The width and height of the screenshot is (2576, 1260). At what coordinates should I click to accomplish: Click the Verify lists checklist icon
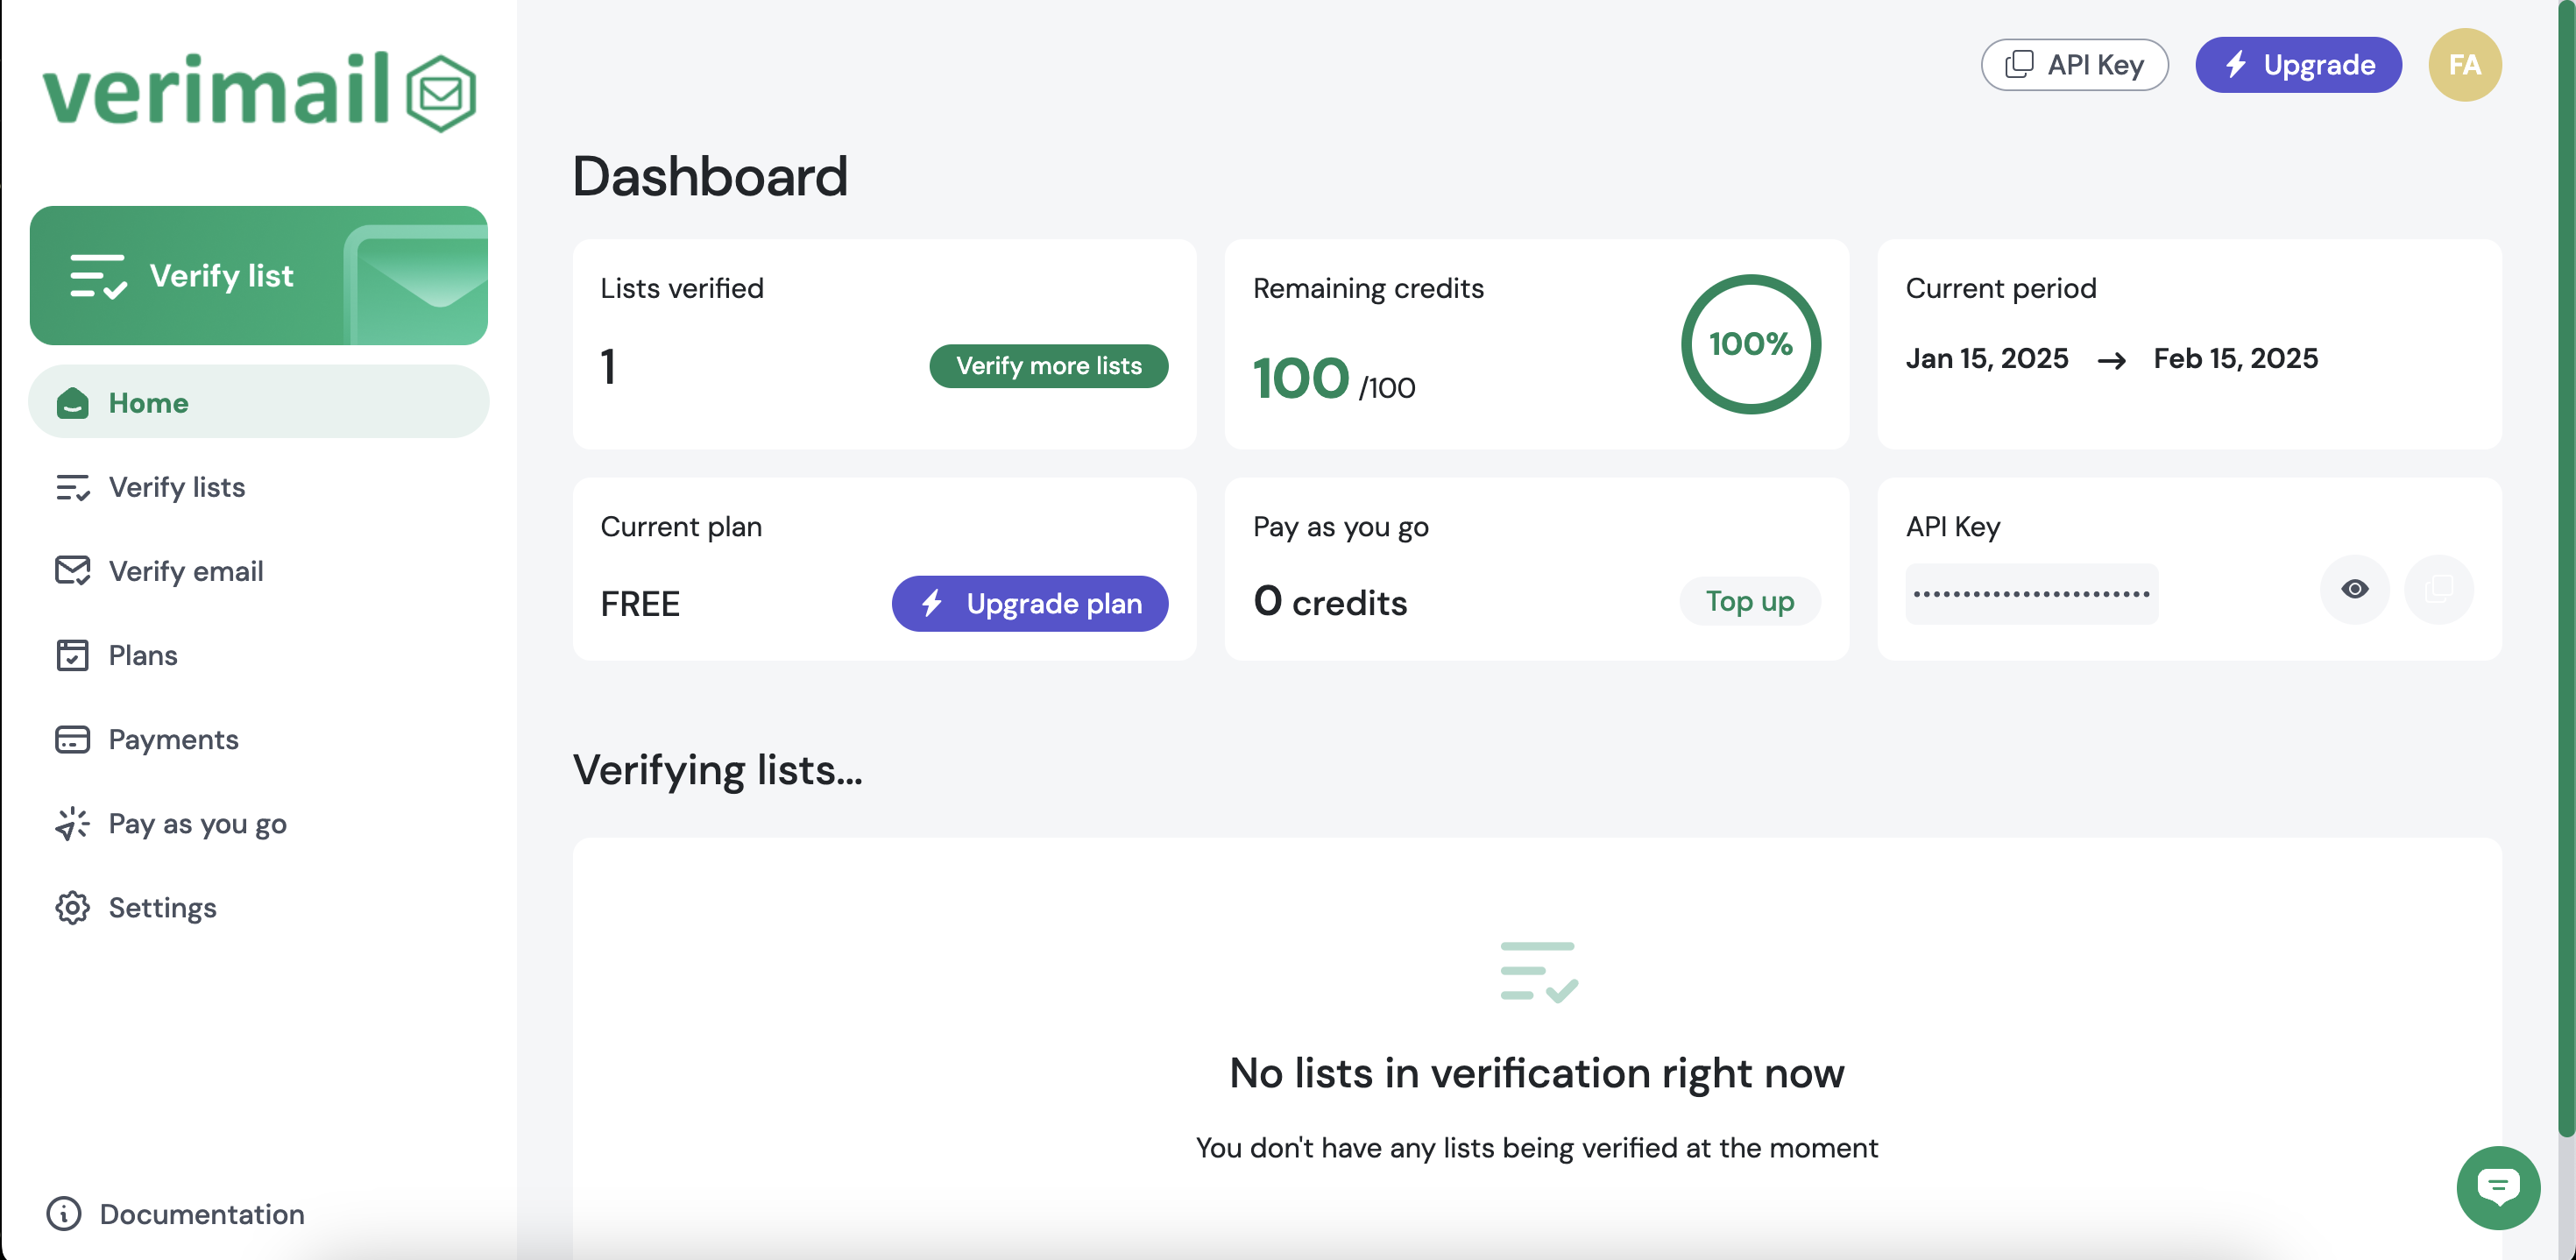click(x=73, y=487)
